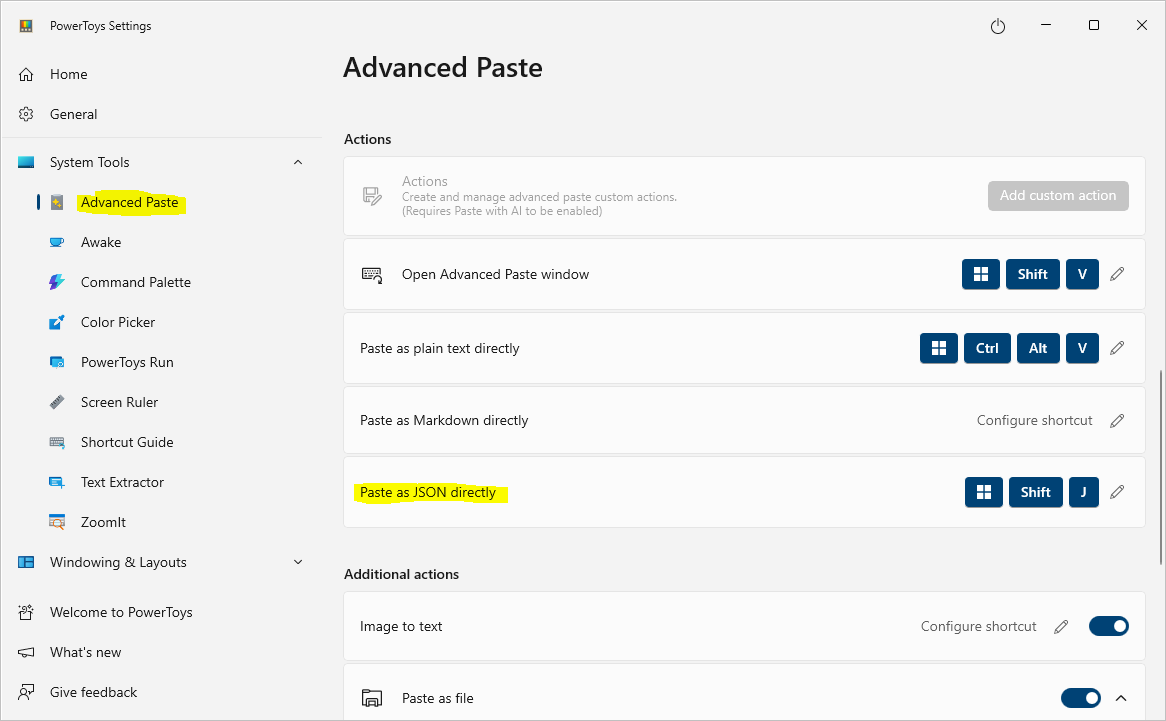Click Add custom action button
Viewport: 1166px width, 721px height.
pos(1057,195)
